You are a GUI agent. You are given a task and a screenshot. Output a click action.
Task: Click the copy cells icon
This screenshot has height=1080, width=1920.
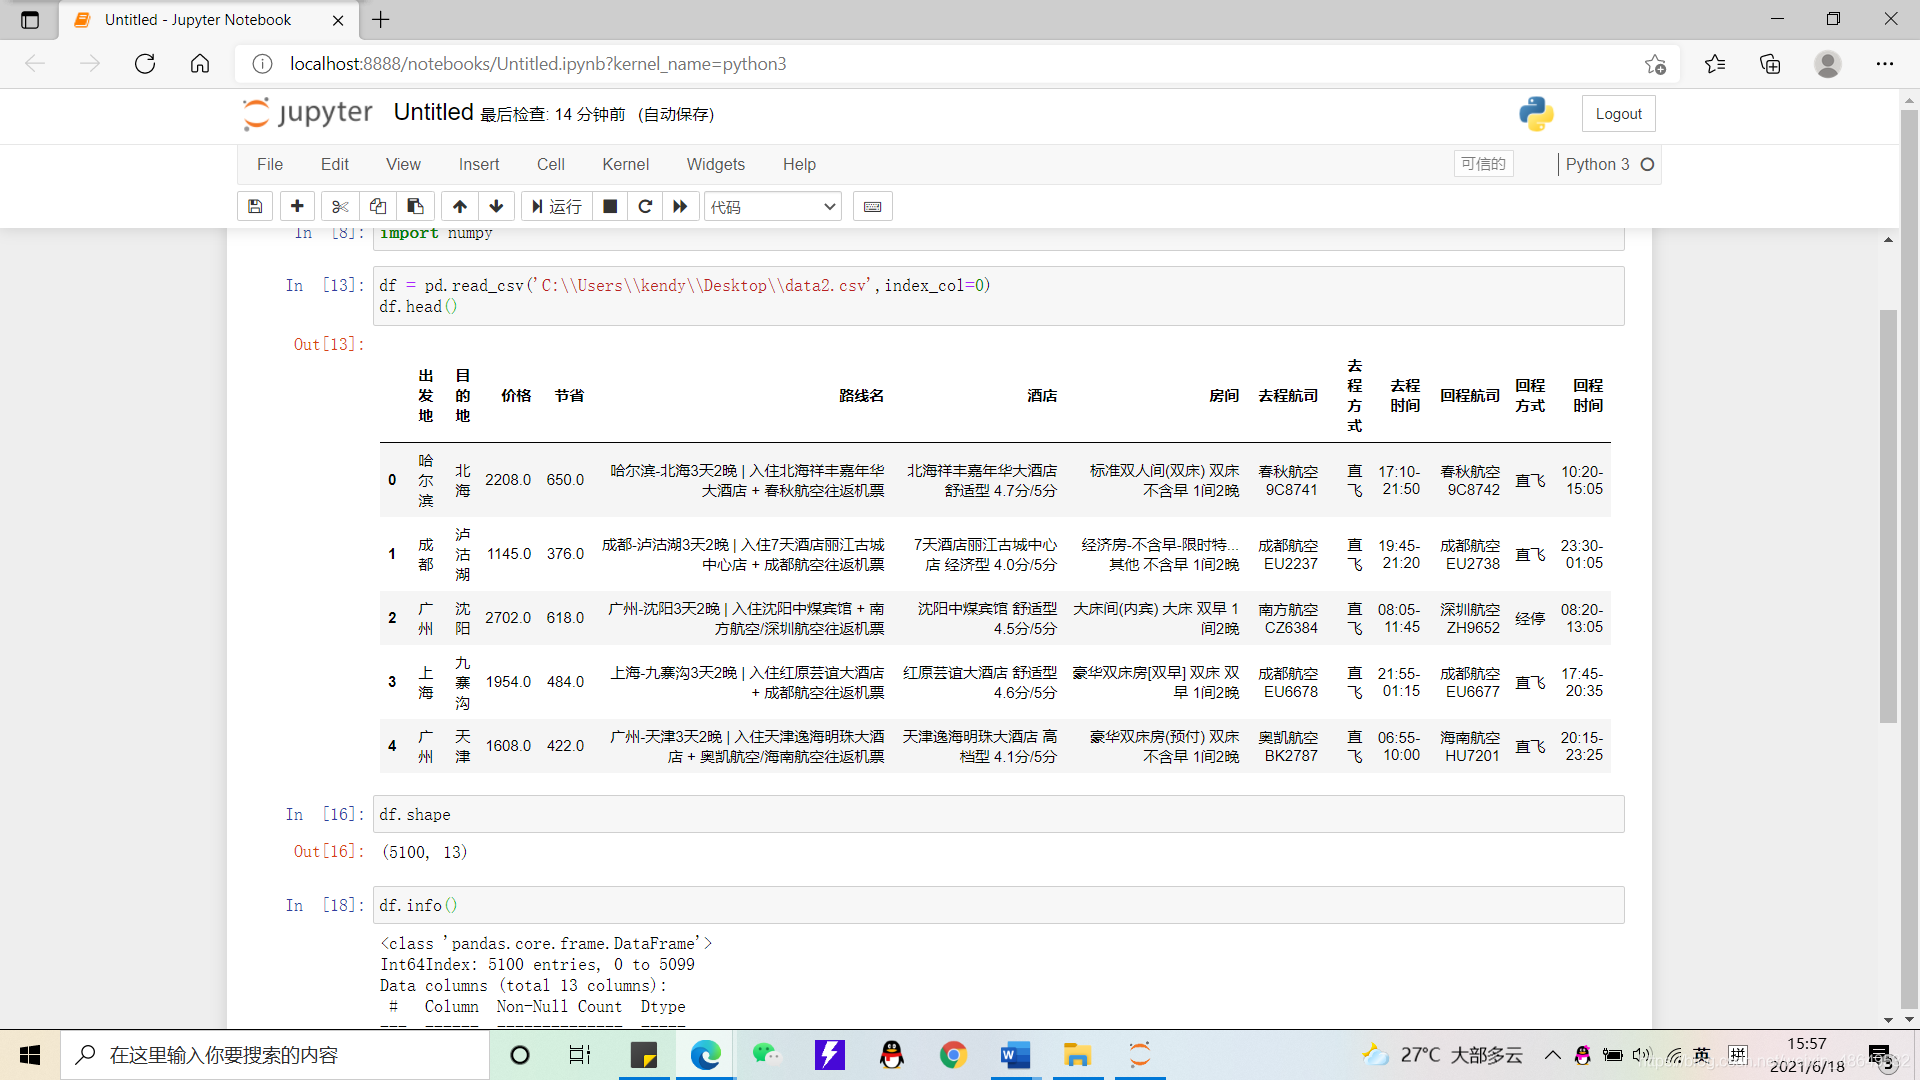tap(378, 206)
